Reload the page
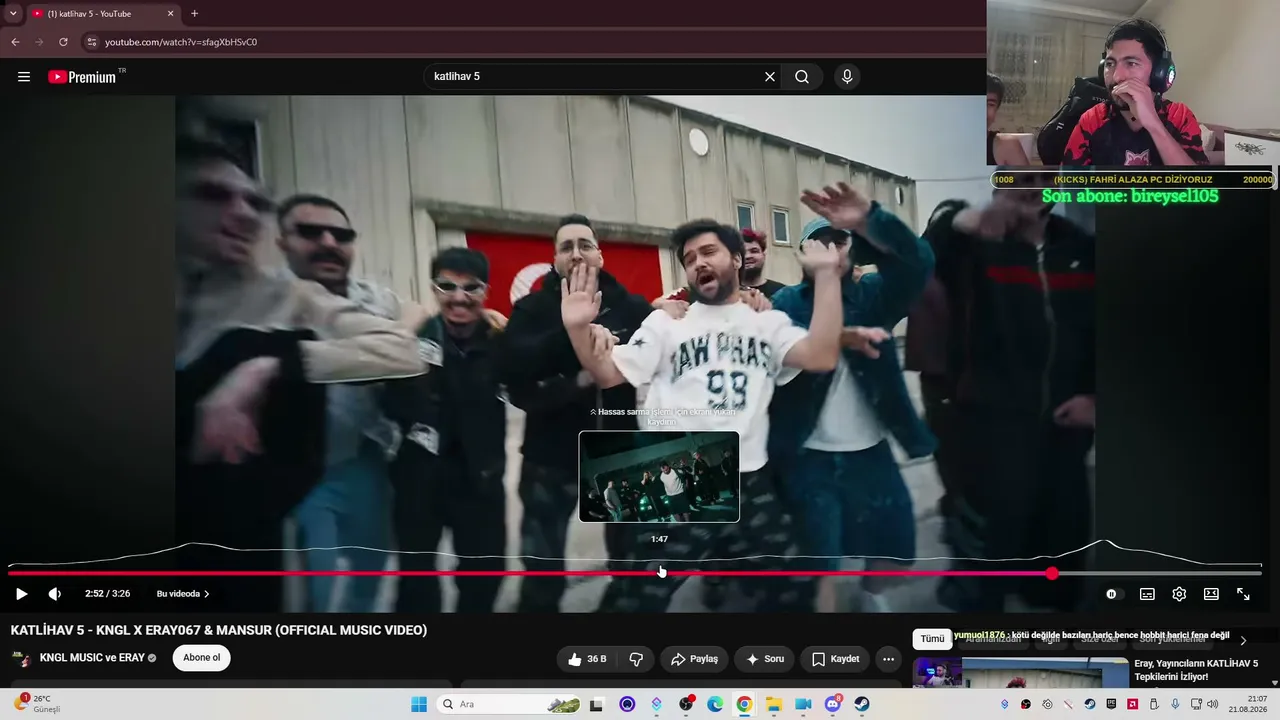This screenshot has height=720, width=1280. click(x=63, y=42)
